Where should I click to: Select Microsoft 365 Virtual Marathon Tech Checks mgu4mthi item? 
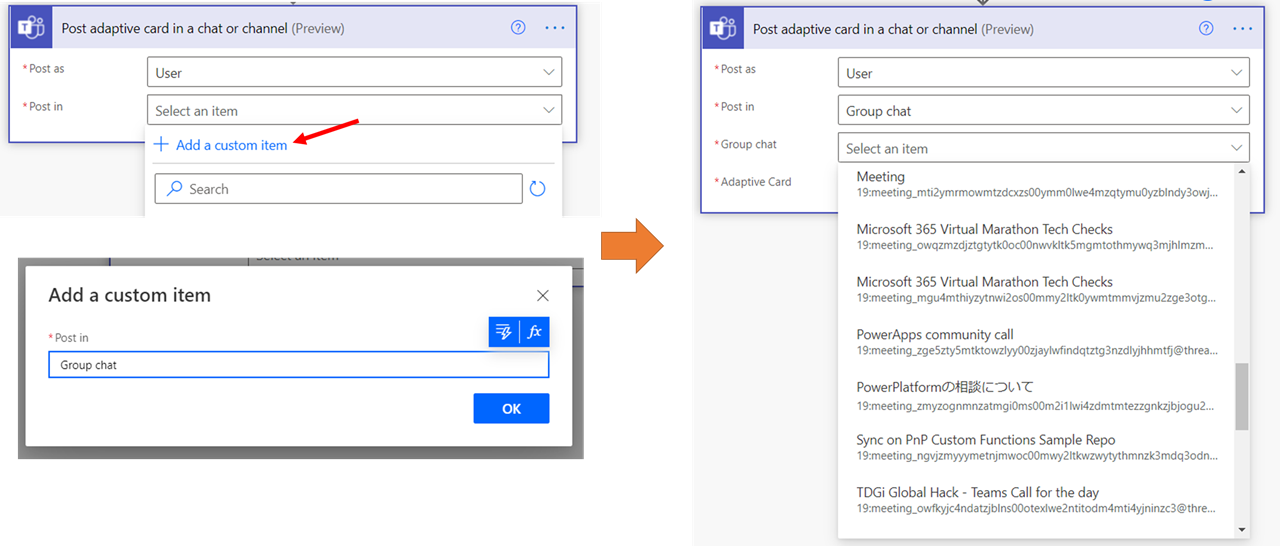click(1036, 289)
